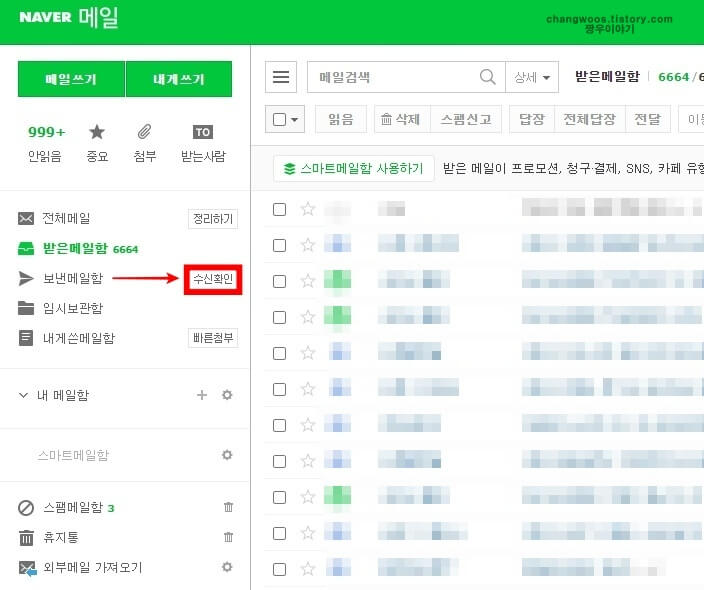
Task: Click the envelope icon for 전체메일
Action: pos(26,219)
